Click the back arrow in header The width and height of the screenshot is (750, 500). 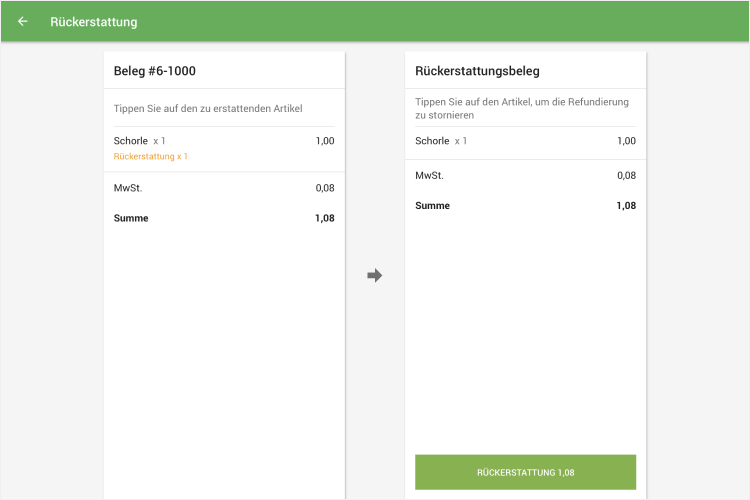(x=23, y=21)
